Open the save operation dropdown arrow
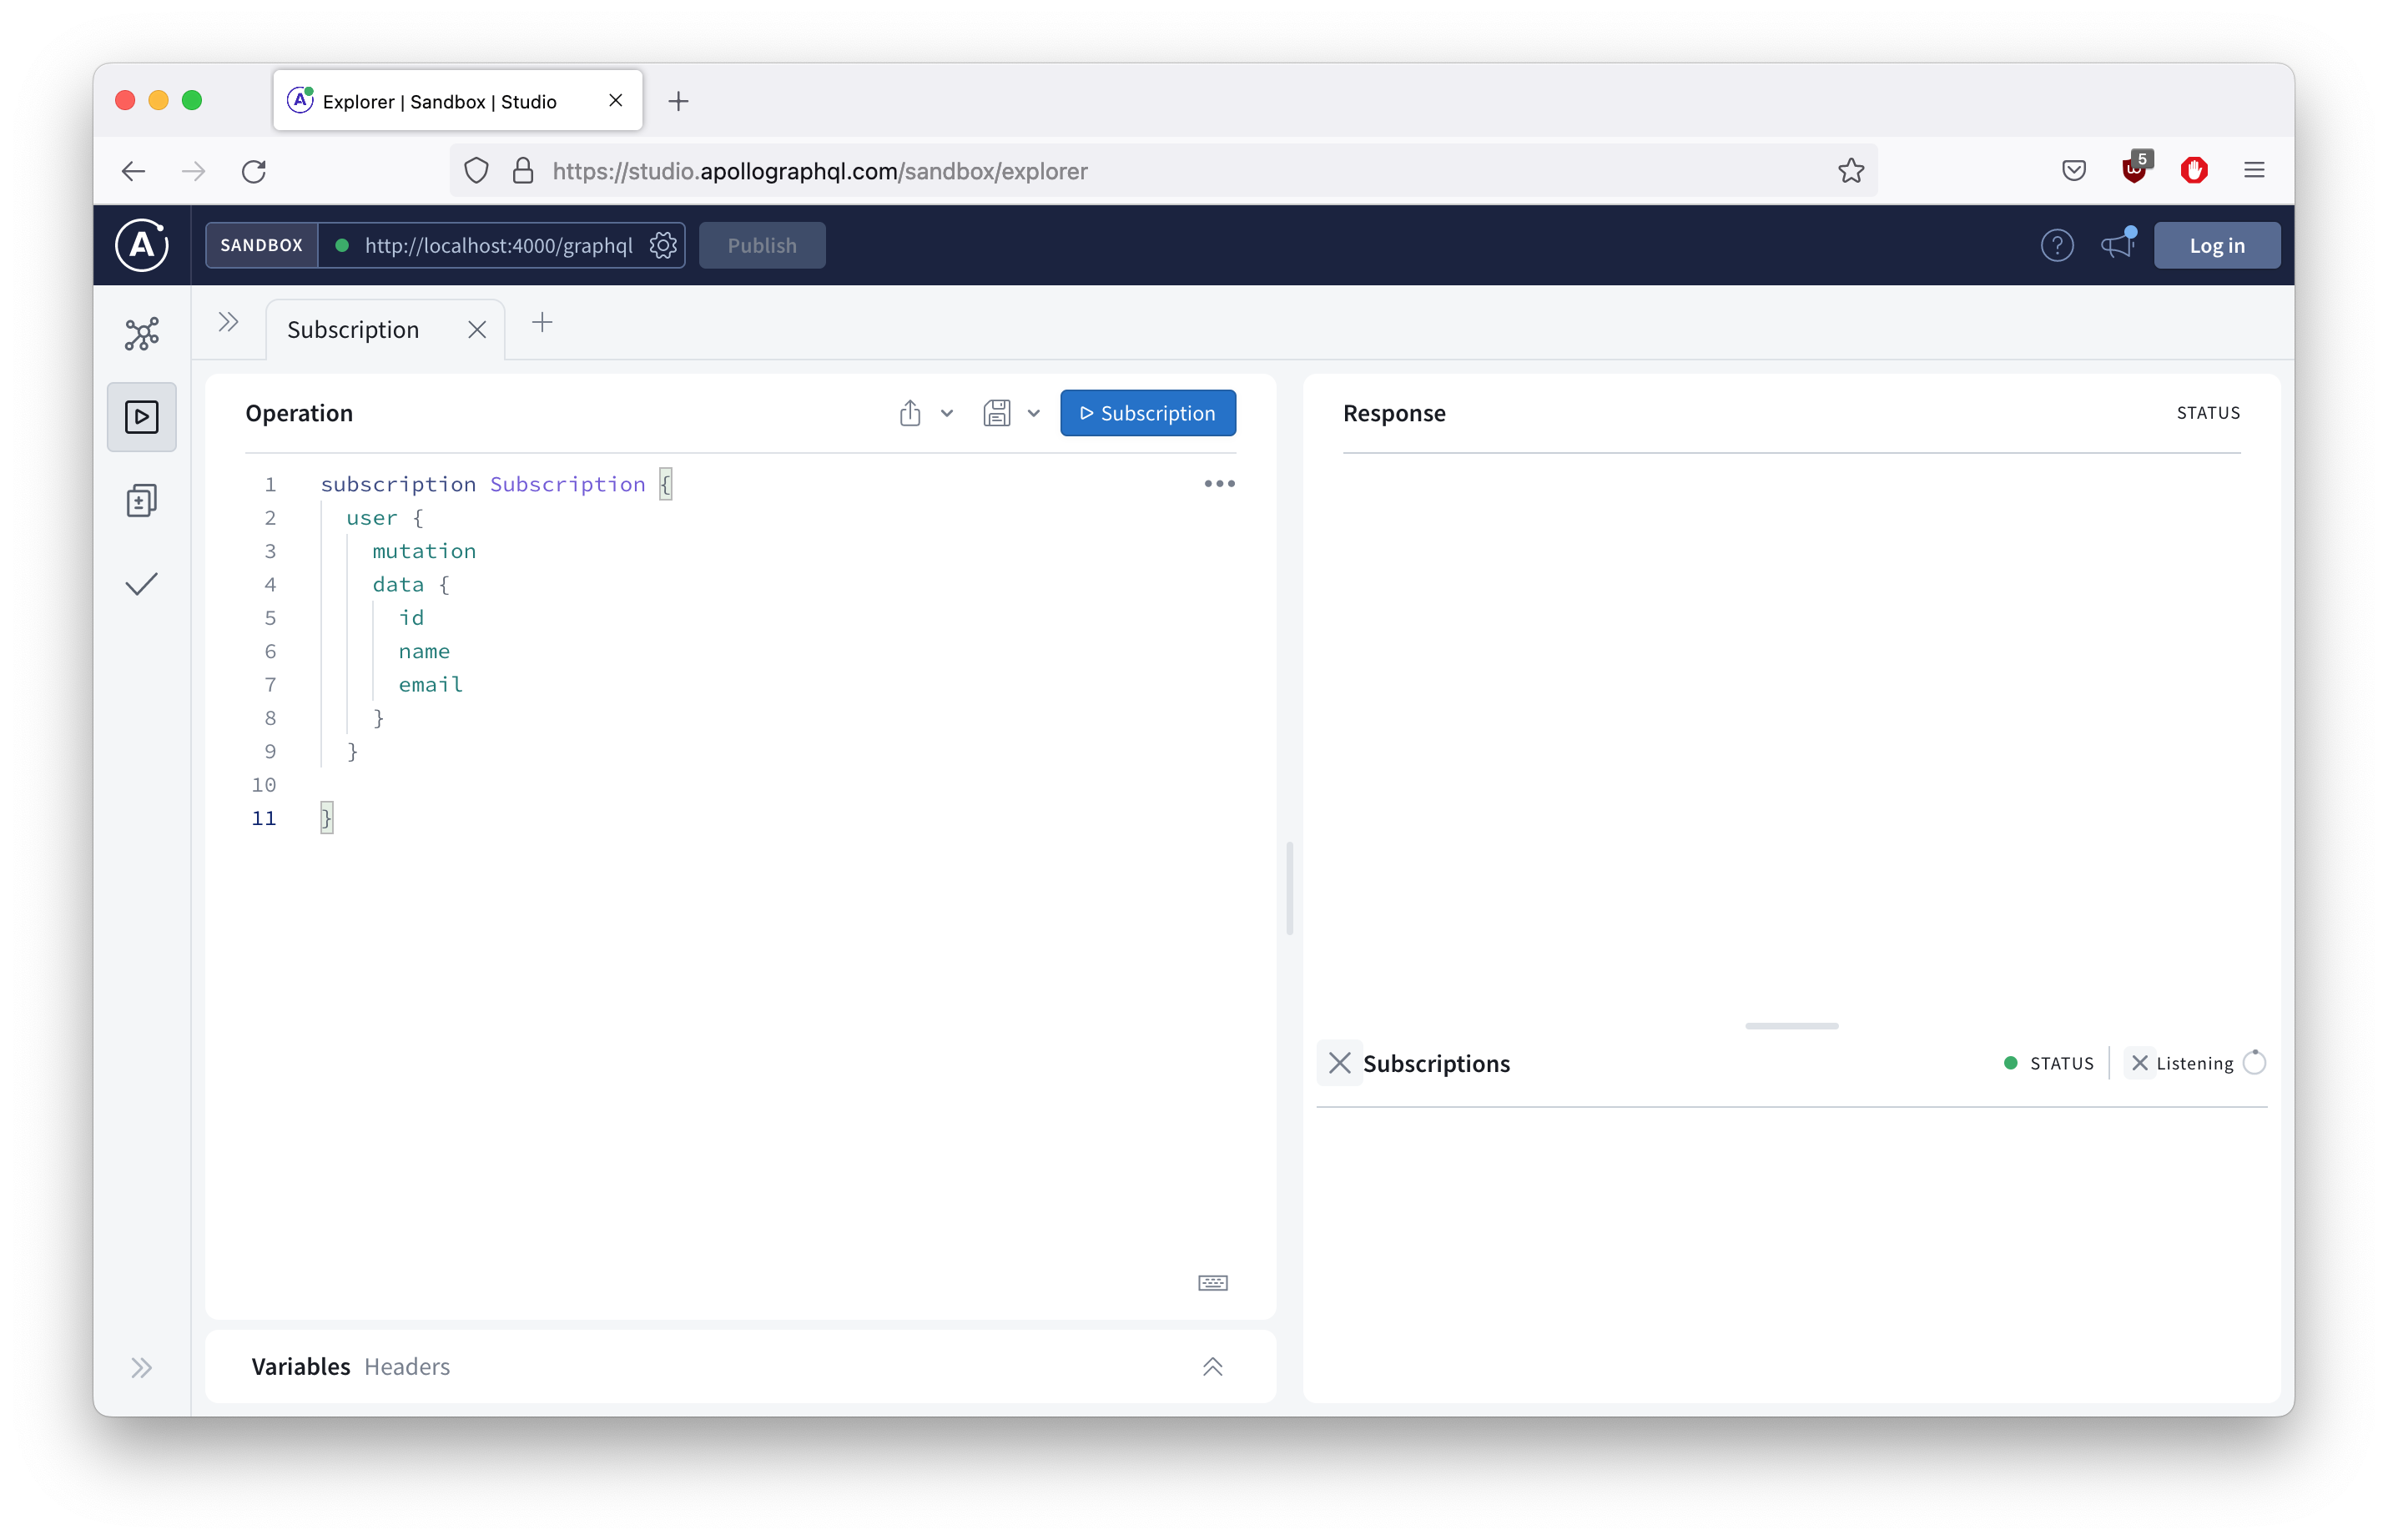 pos(1033,413)
